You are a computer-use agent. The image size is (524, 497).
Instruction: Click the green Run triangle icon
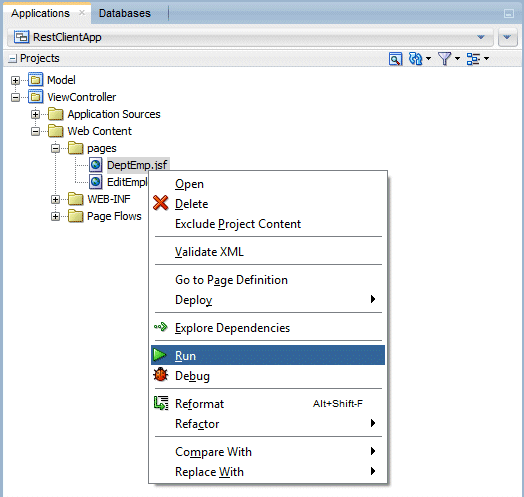tap(160, 355)
